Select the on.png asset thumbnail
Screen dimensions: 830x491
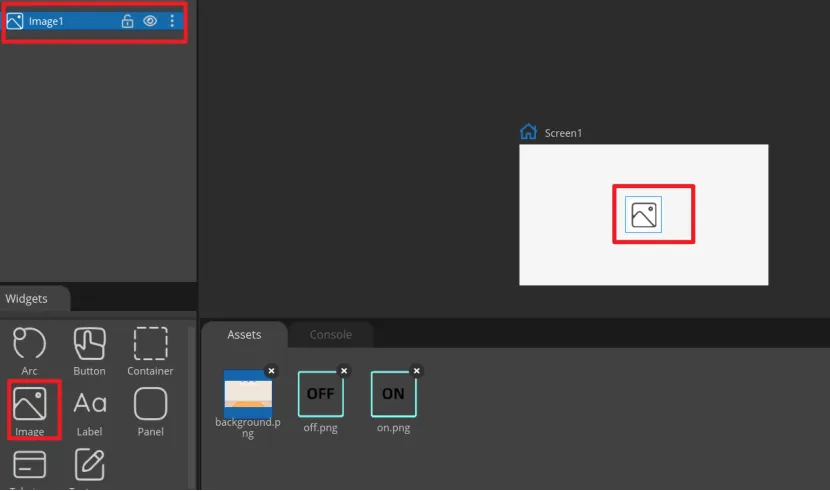point(393,394)
